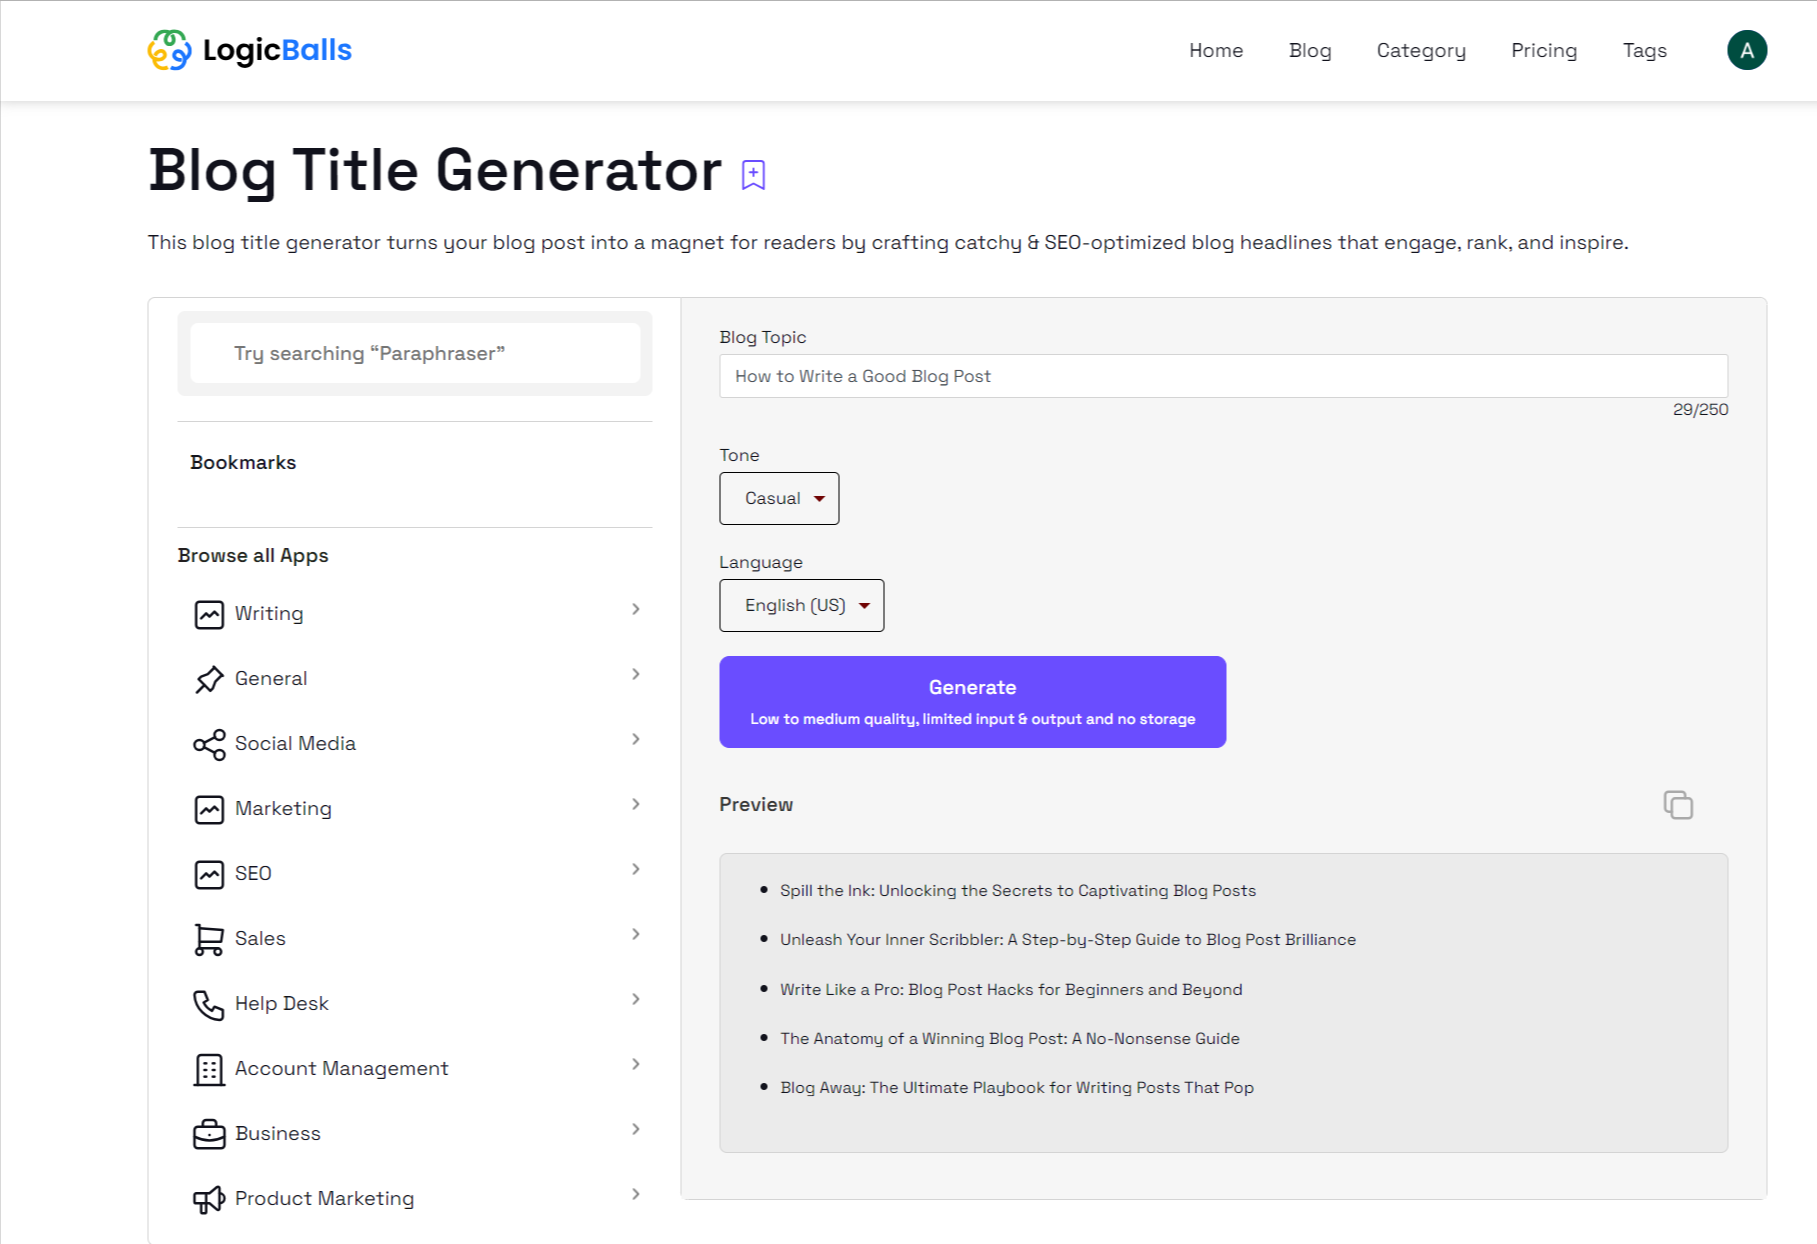Click the 29/250 character counter
Image resolution: width=1817 pixels, height=1244 pixels.
point(1700,409)
